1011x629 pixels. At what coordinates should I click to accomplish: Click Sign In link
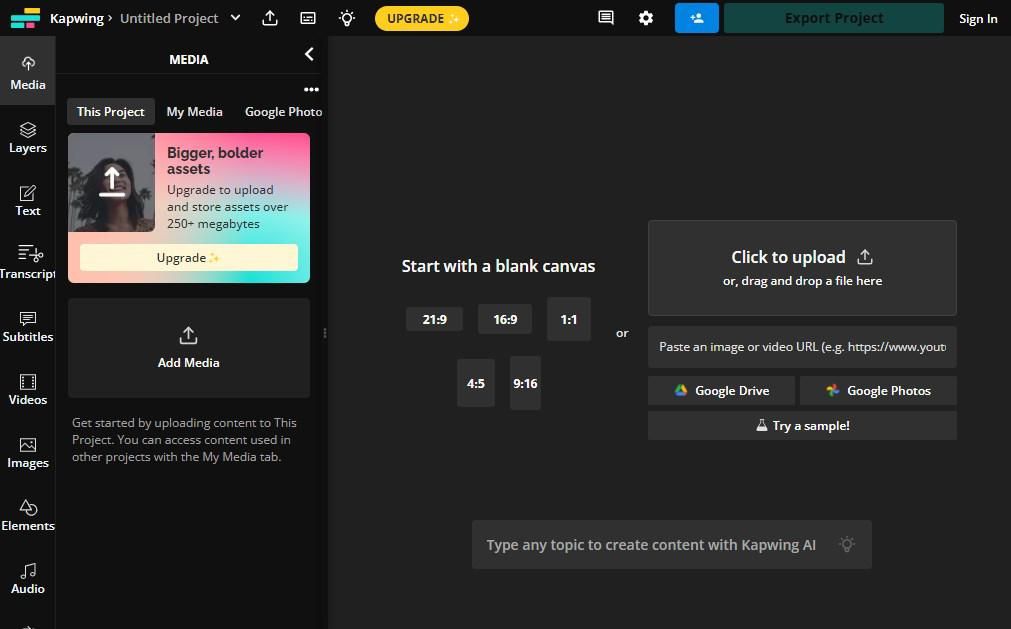(977, 19)
